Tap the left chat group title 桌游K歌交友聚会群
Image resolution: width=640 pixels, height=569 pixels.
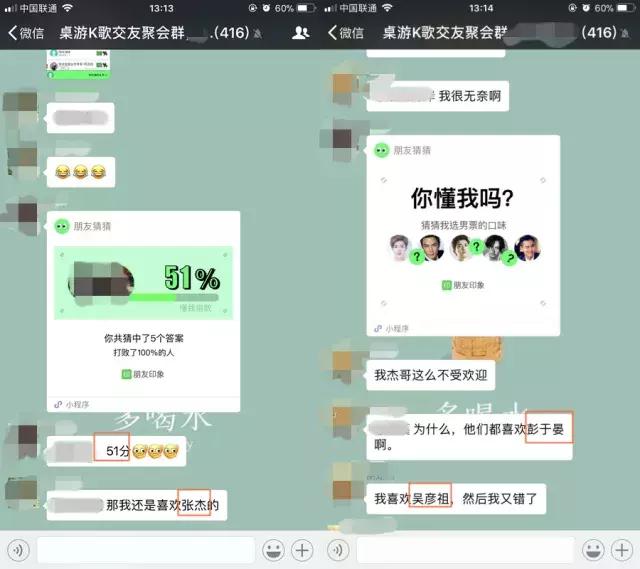[122, 33]
